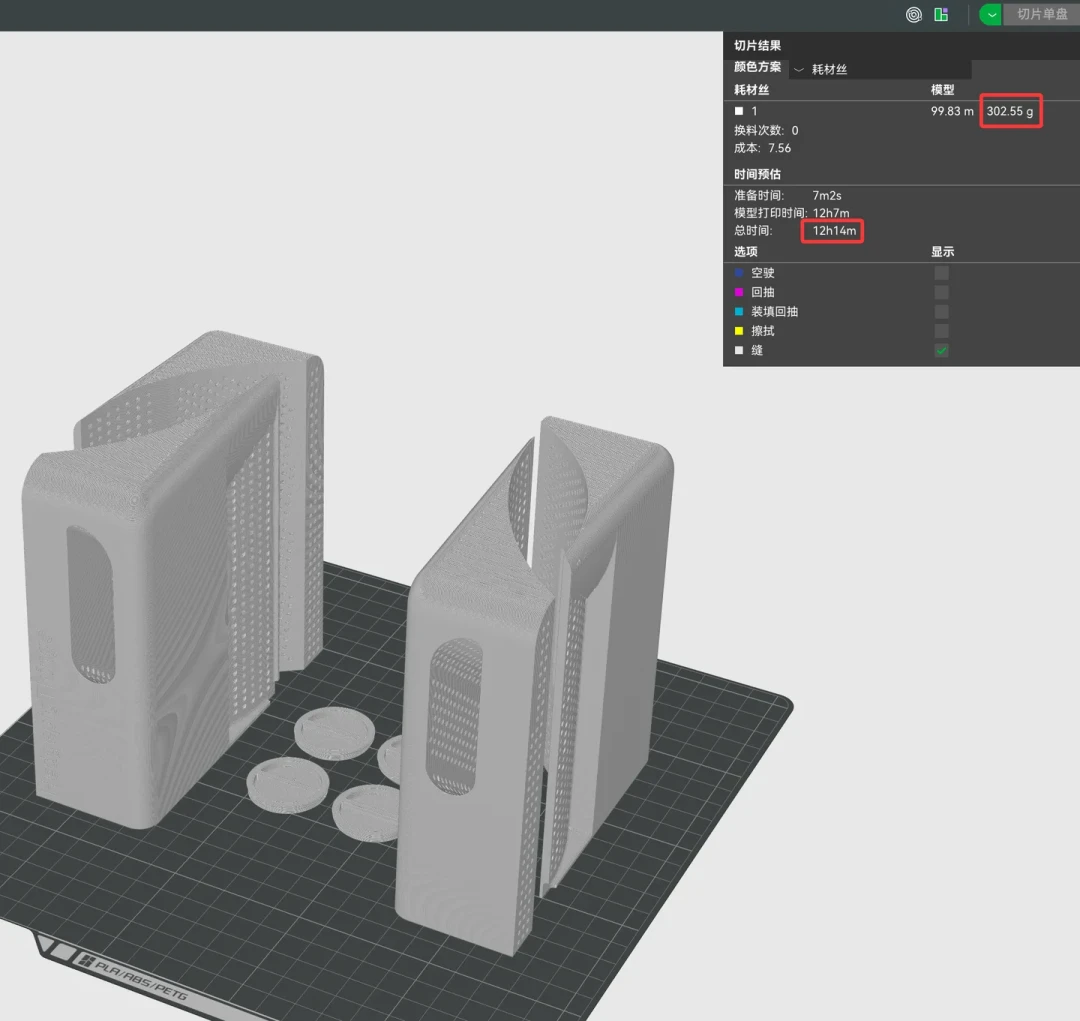The width and height of the screenshot is (1080, 1021).
Task: Enable the 擦拭 display checkbox
Action: pos(942,331)
